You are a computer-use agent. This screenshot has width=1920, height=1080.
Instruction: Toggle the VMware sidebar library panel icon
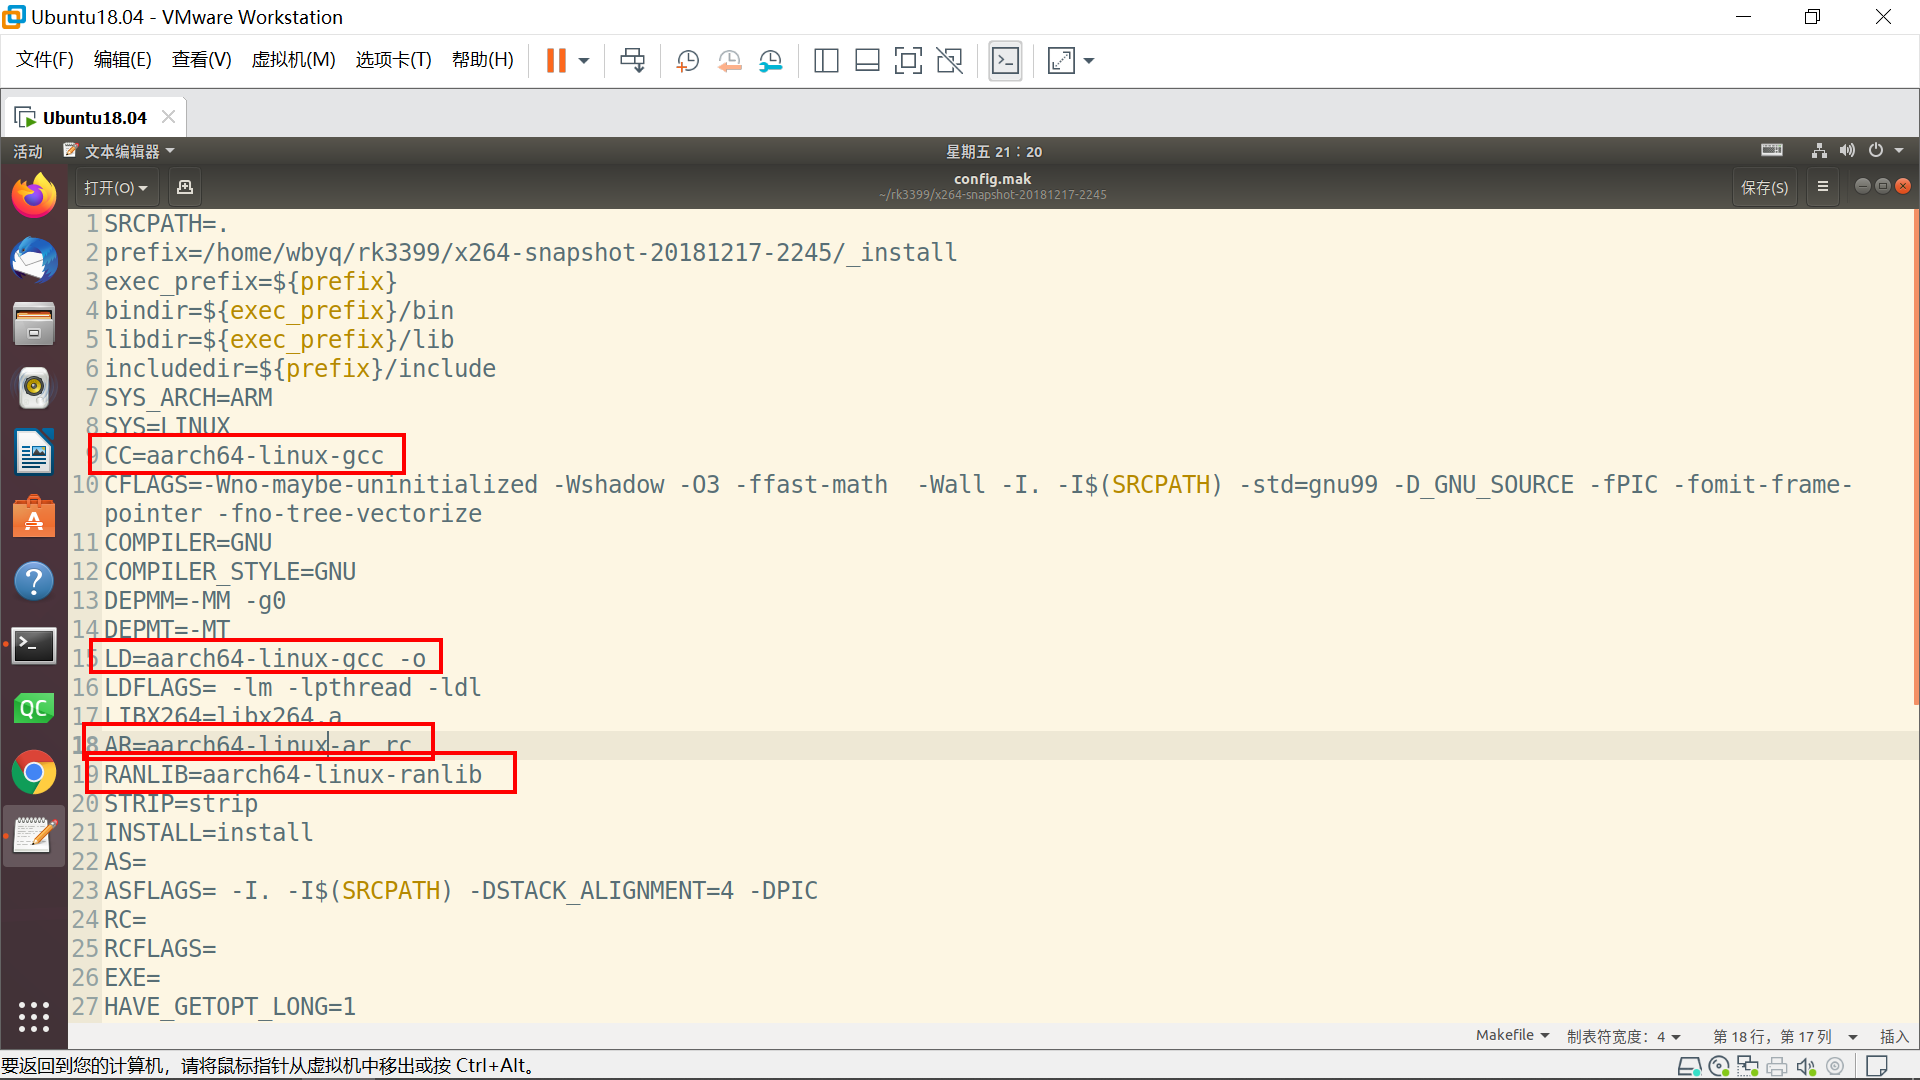pos(826,61)
